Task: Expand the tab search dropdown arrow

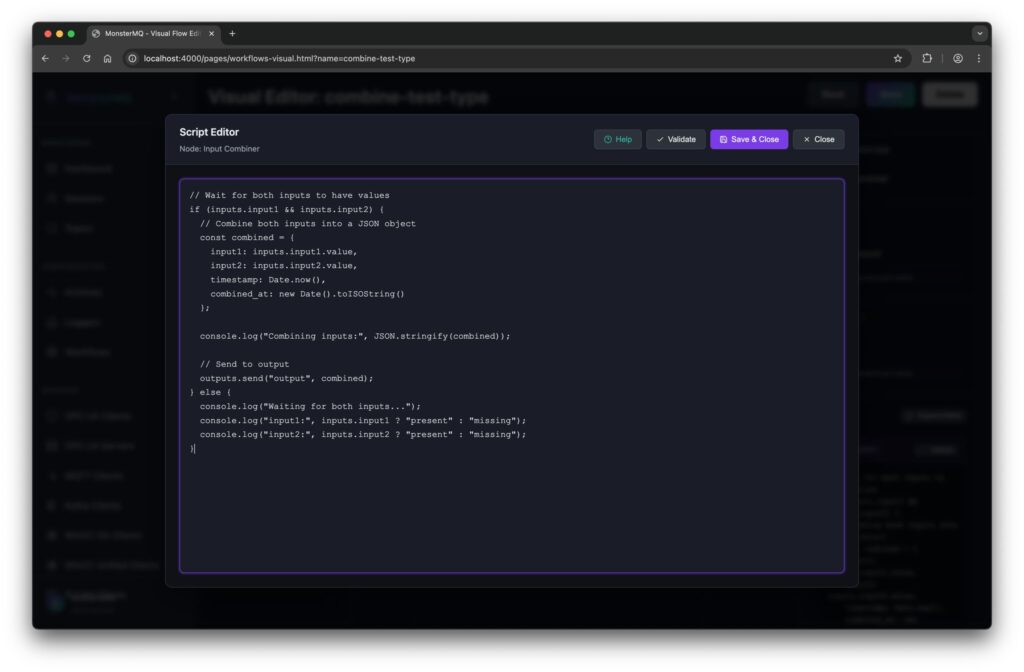Action: (979, 33)
